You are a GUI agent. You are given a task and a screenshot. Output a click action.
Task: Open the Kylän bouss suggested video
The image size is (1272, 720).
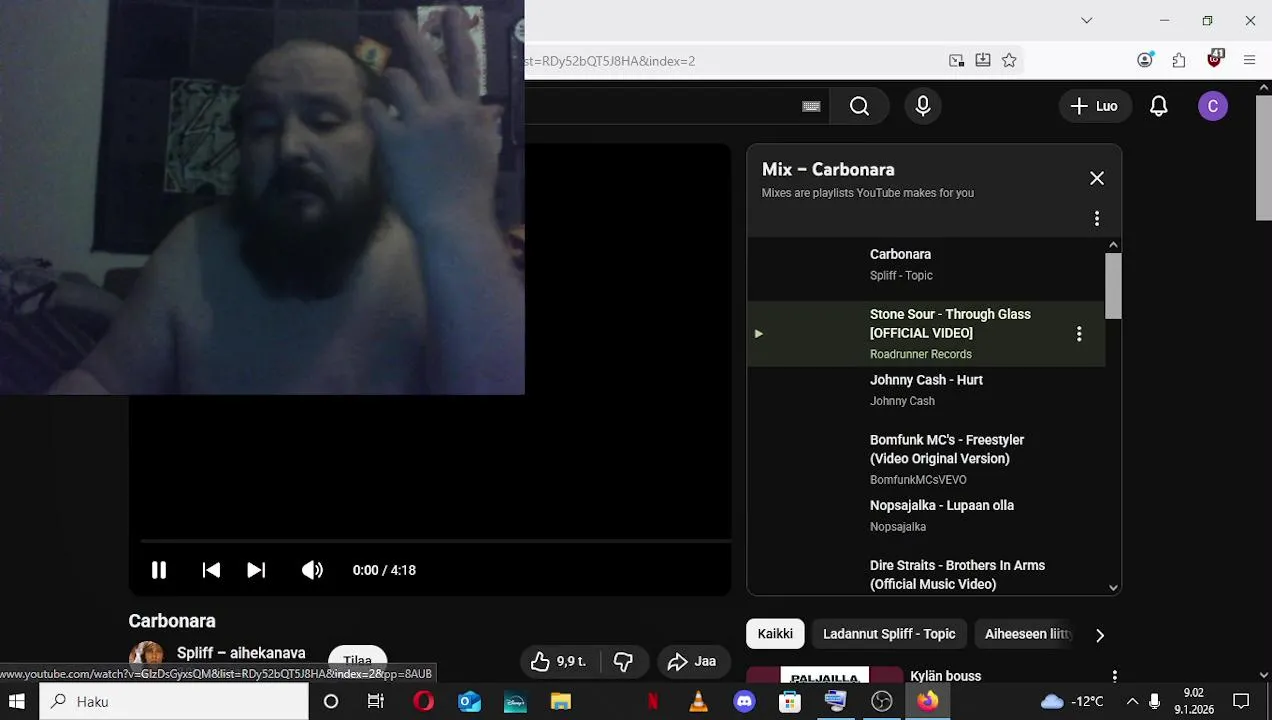(x=945, y=676)
